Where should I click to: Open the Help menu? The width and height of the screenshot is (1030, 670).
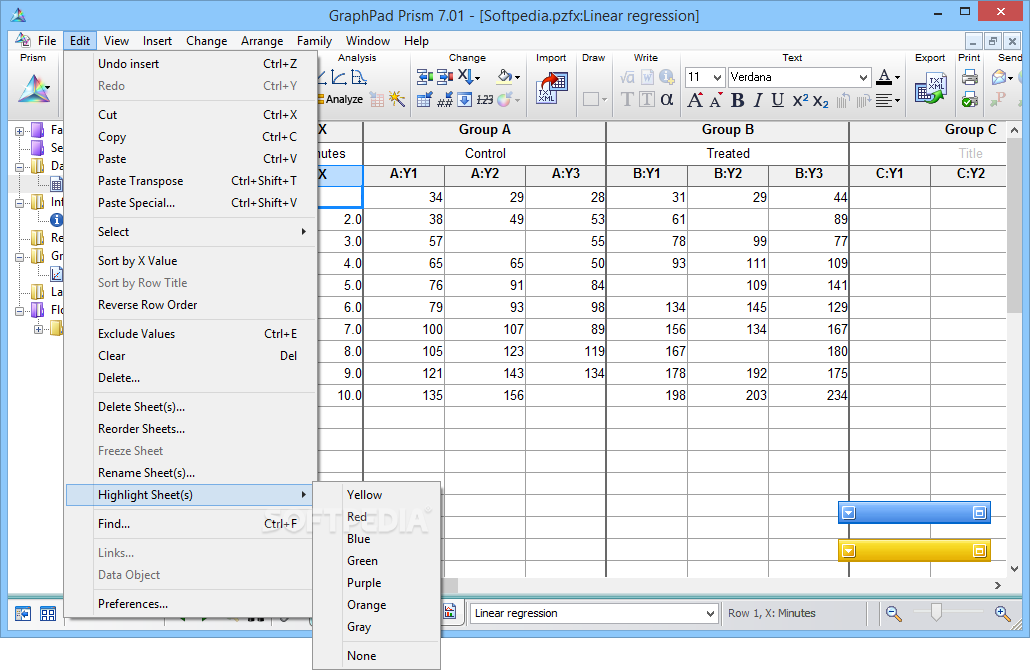(x=416, y=41)
